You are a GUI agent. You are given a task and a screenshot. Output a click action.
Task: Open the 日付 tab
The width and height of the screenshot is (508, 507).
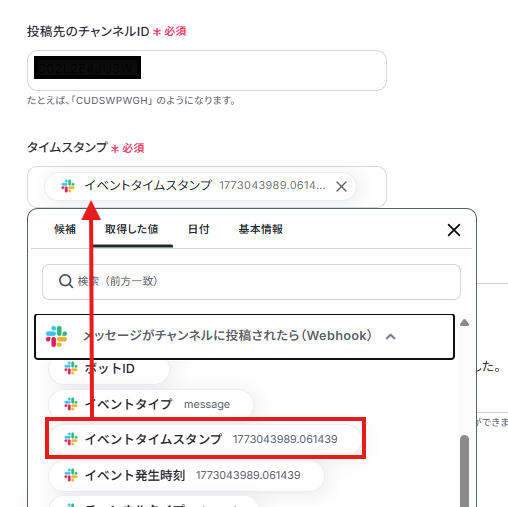[x=198, y=229]
